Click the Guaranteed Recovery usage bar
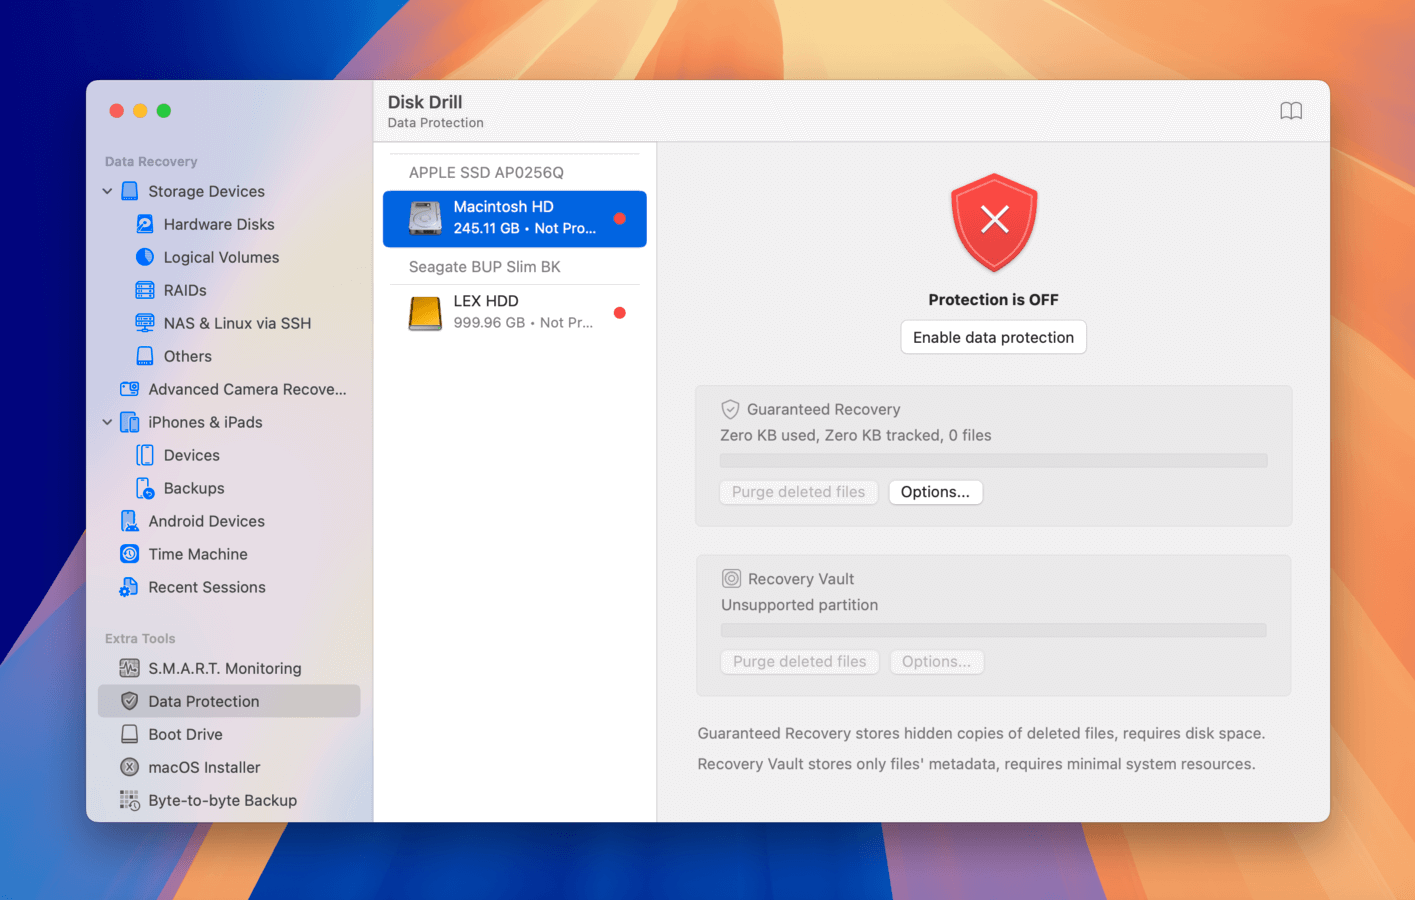The width and height of the screenshot is (1415, 900). pos(993,461)
